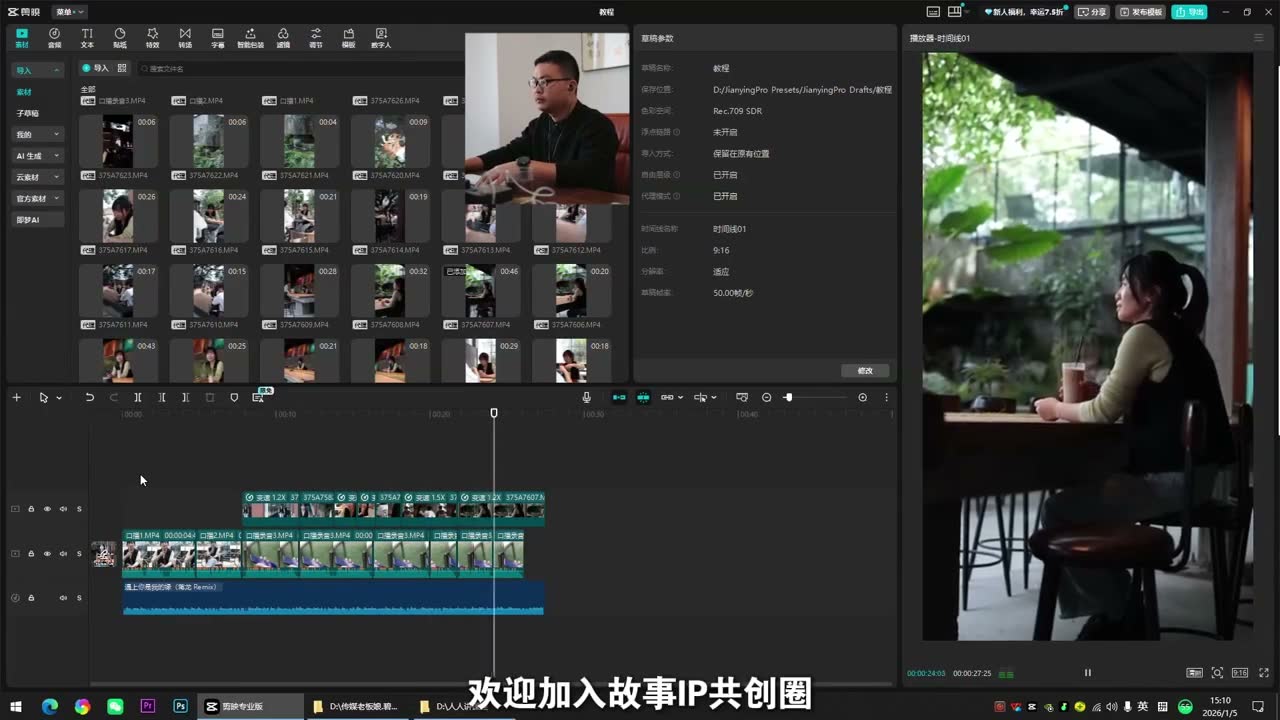Viewport: 1280px width, 720px height.
Task: Open the 菜单 dropdown in title bar
Action: 69,12
